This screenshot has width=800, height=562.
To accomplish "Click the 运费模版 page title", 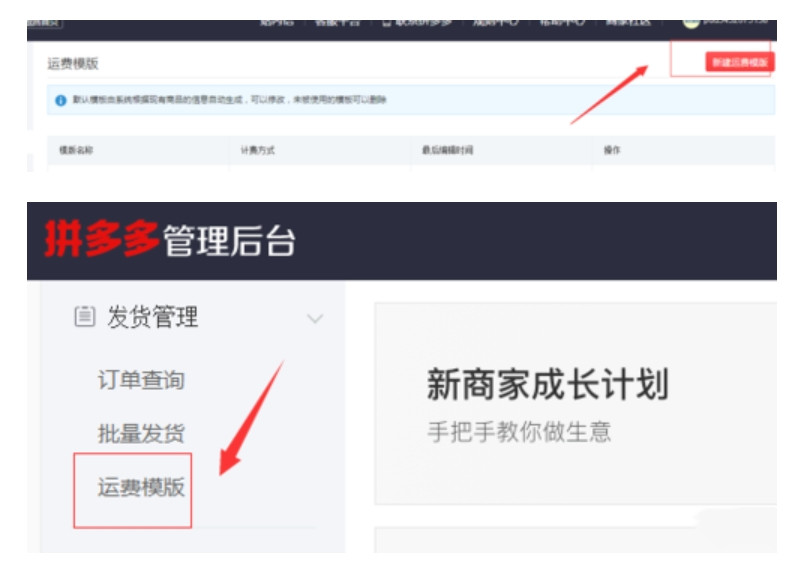I will [x=73, y=64].
